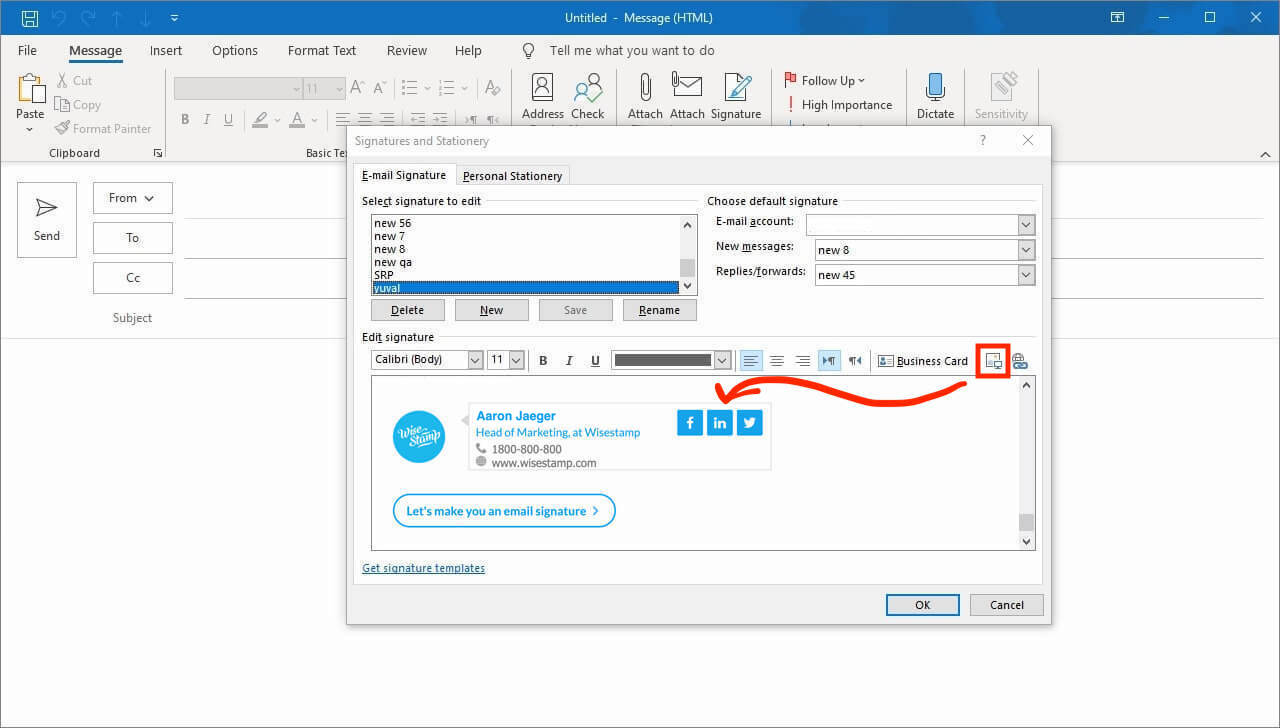Image resolution: width=1280 pixels, height=728 pixels.
Task: Open the Review ribbon tab
Action: pos(407,51)
